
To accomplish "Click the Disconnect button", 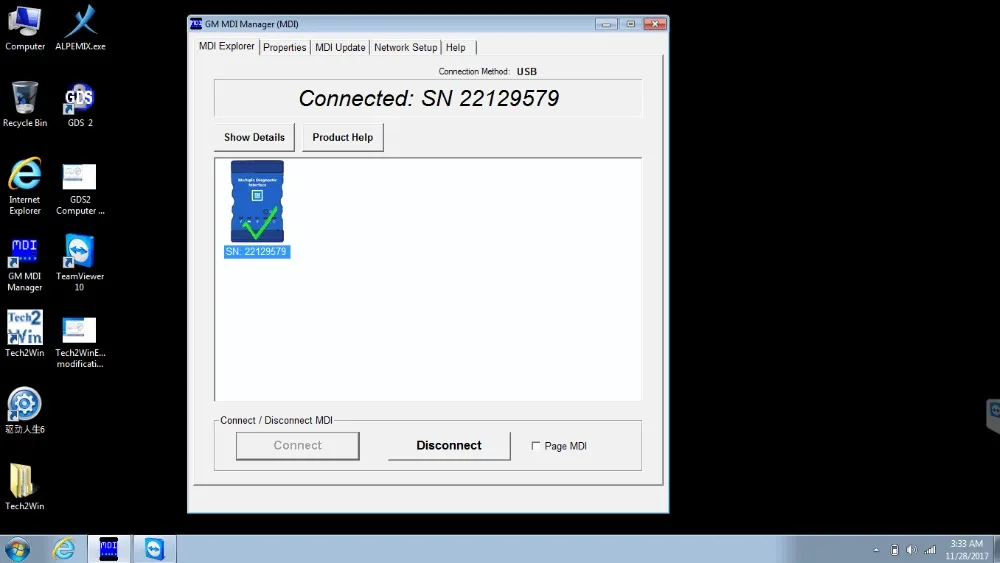I will (x=449, y=446).
